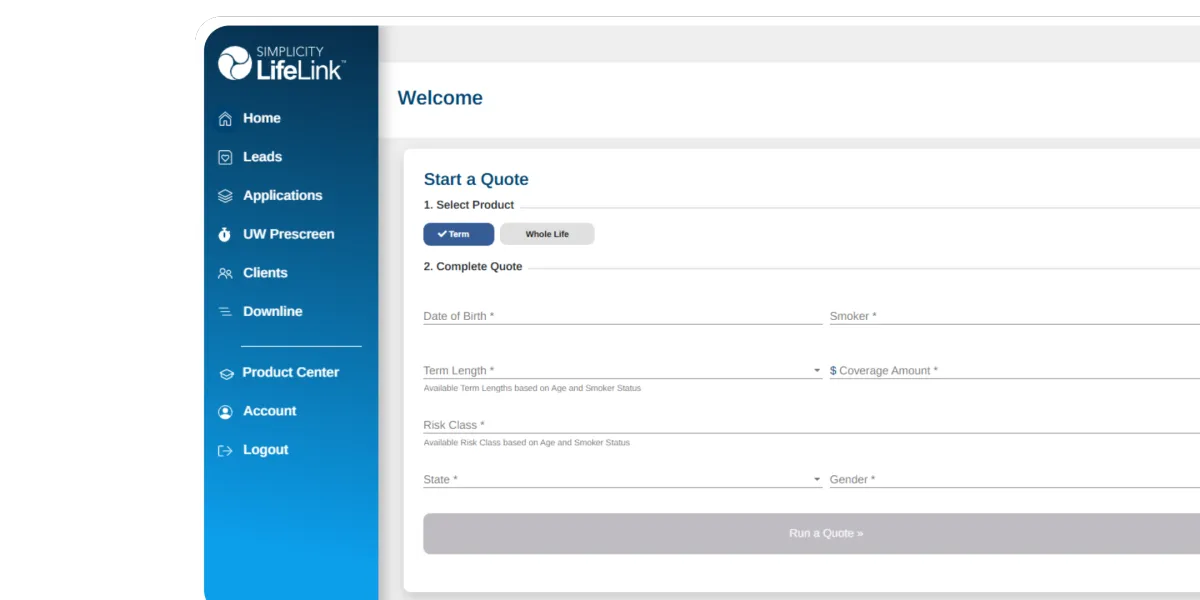Image resolution: width=1200 pixels, height=600 pixels.
Task: Click the Downline list icon
Action: coord(225,312)
